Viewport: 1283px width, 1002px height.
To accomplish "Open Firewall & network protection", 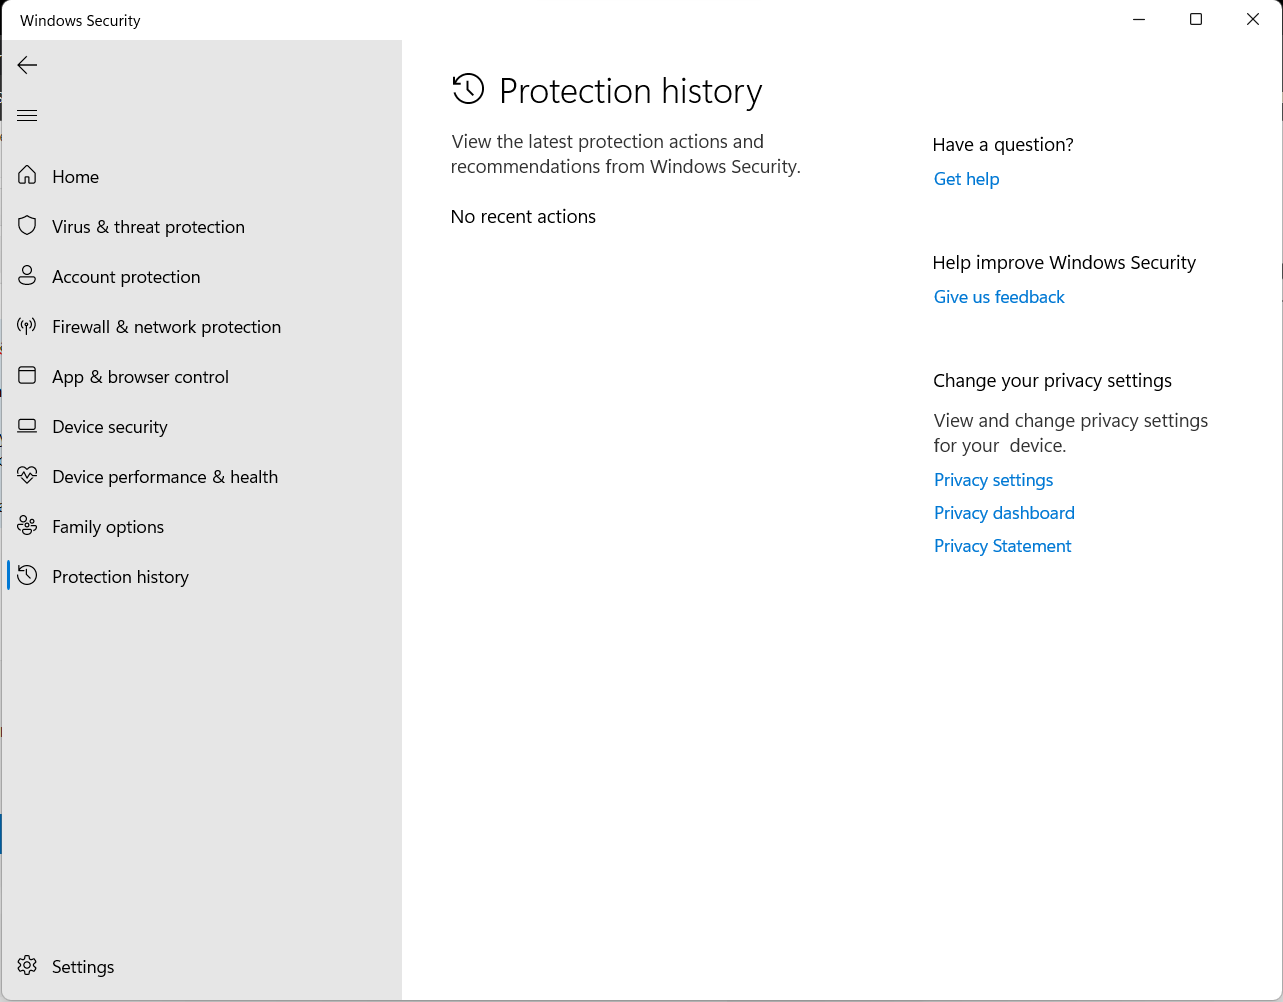I will (x=201, y=326).
